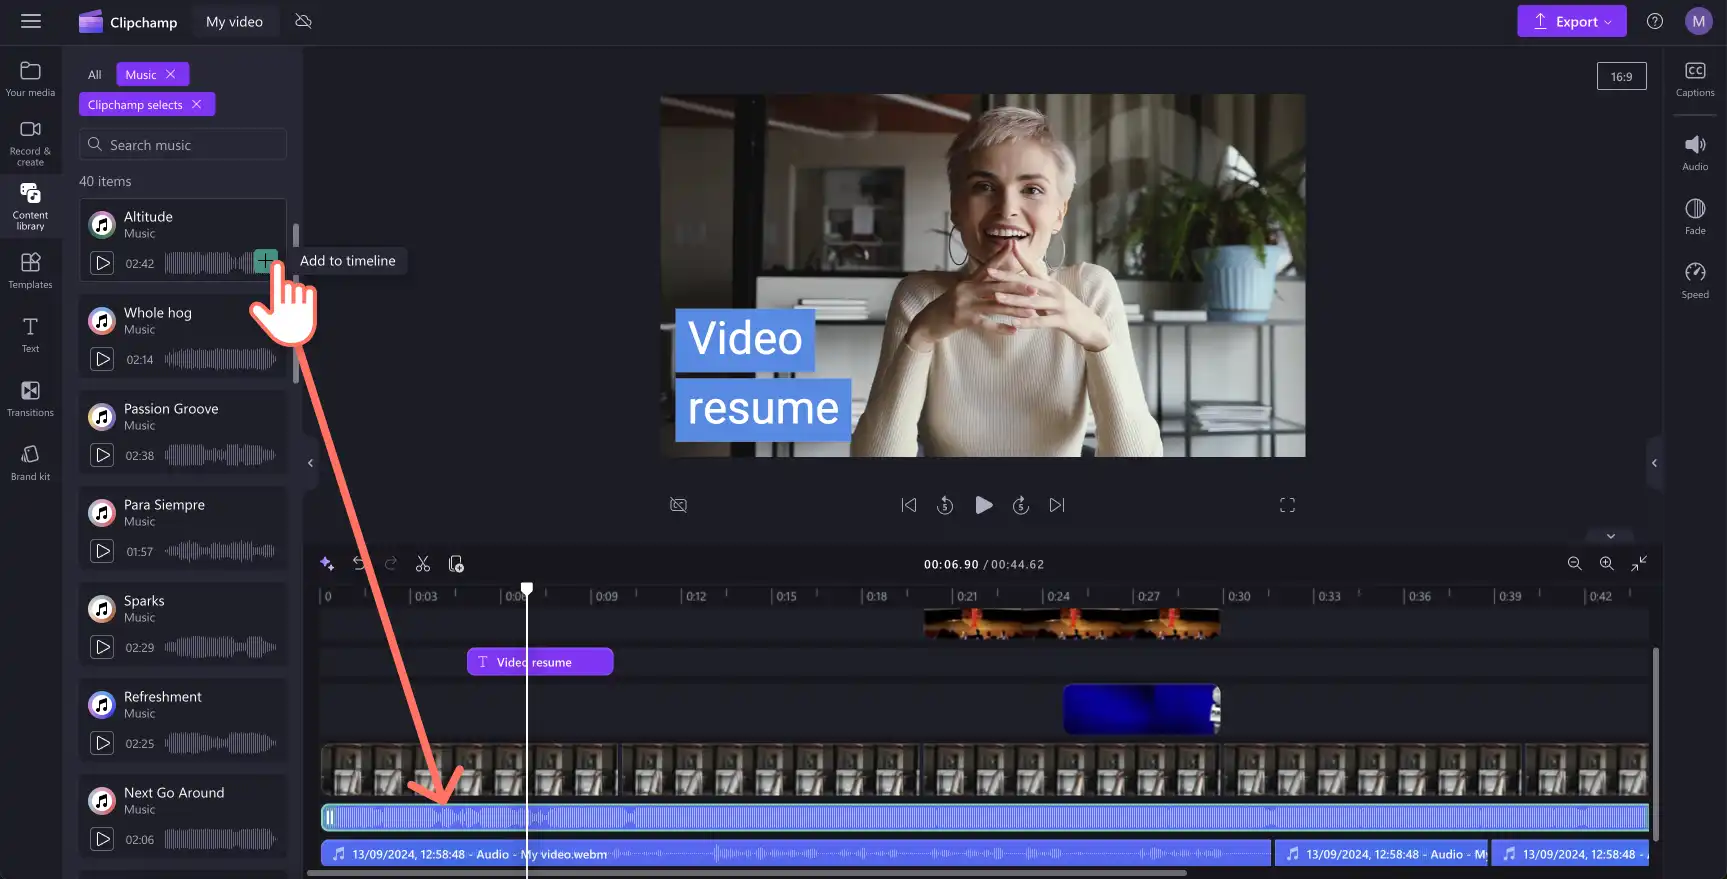The image size is (1727, 879).
Task: Open the user profile avatar M
Action: pyautogui.click(x=1698, y=21)
